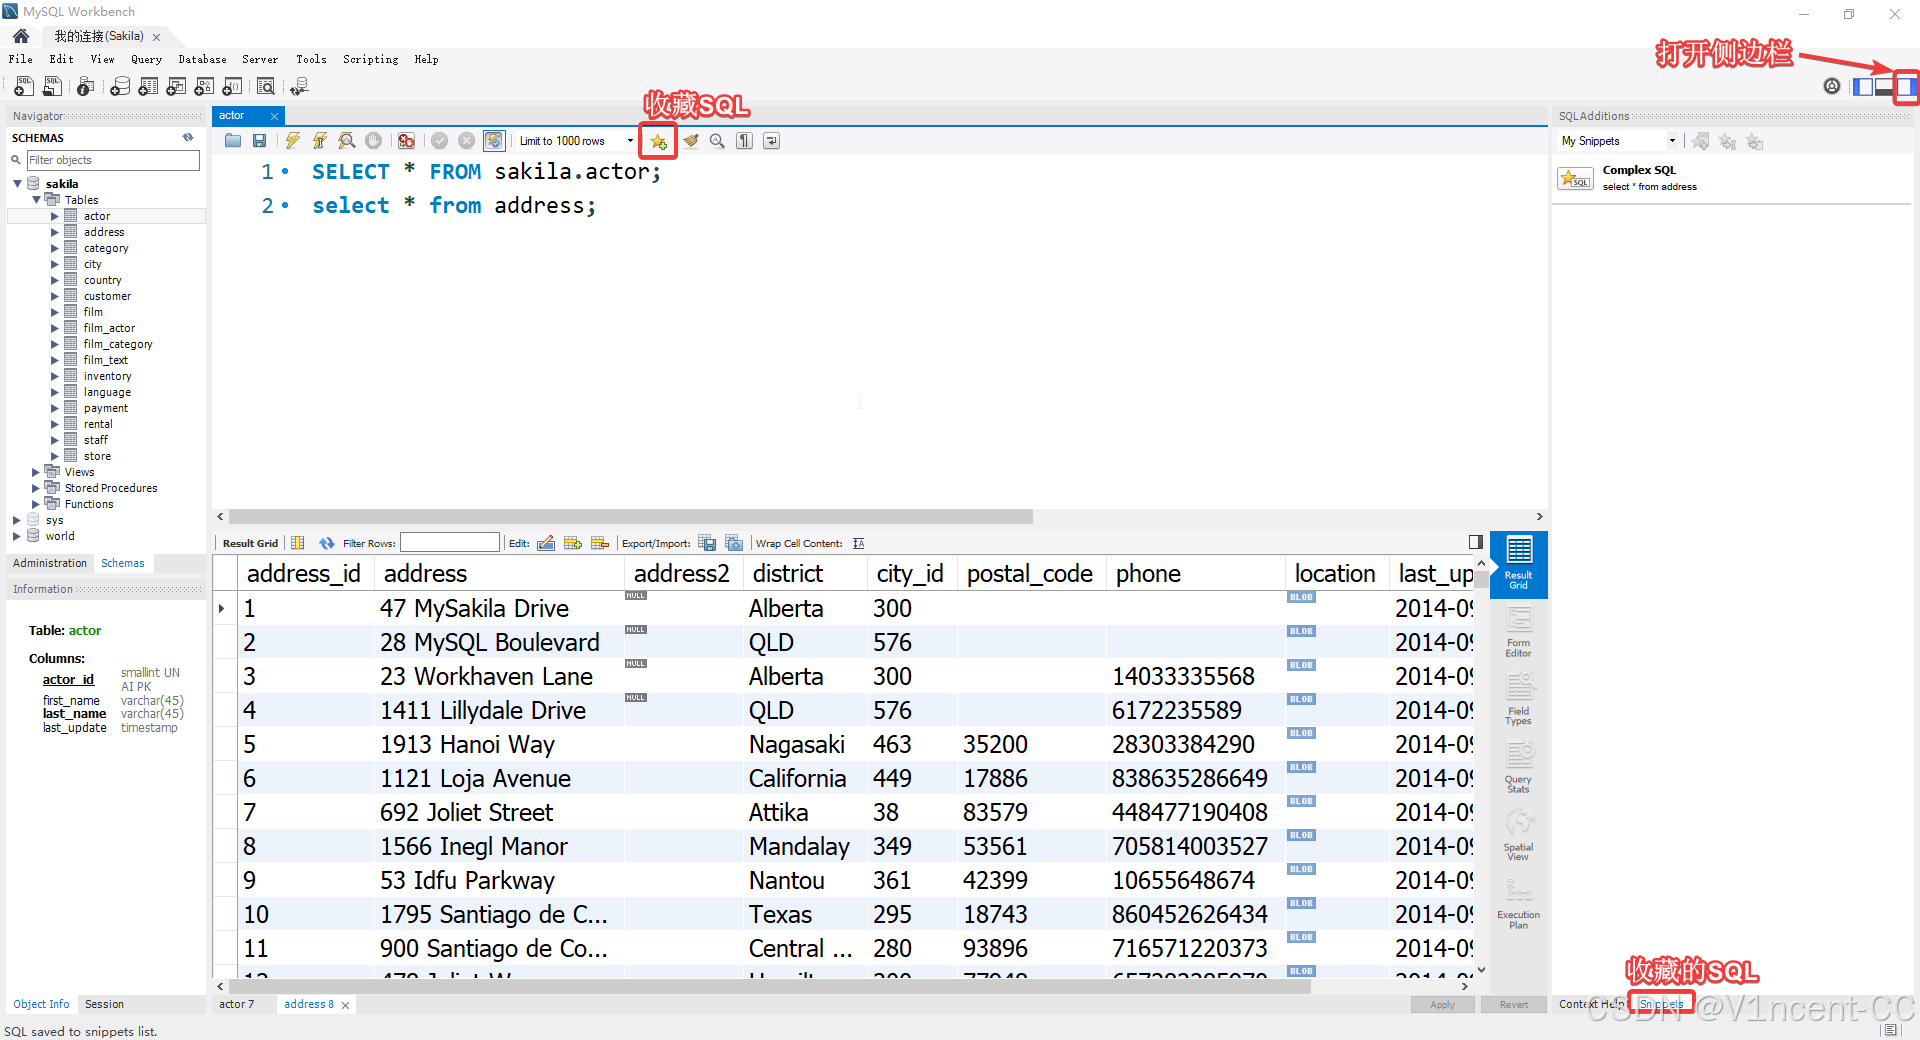Collapse the sakila schema
The height and width of the screenshot is (1040, 1920).
(x=17, y=184)
